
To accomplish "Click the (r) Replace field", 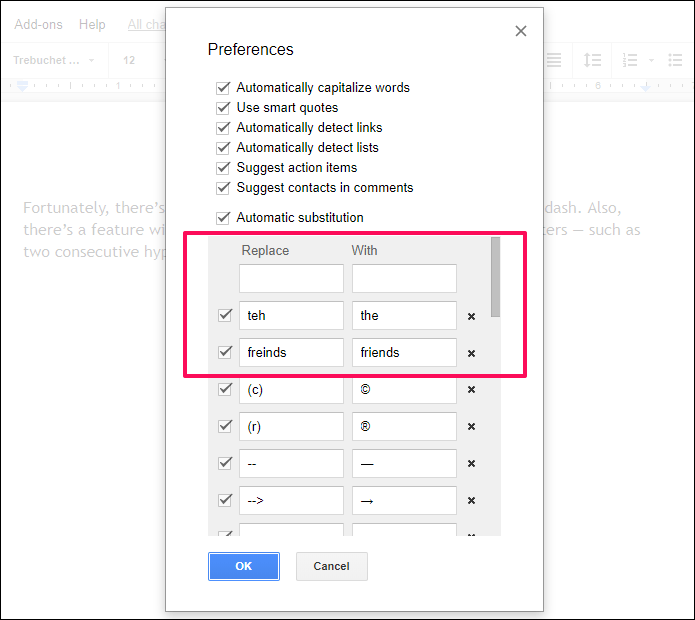I will [291, 426].
